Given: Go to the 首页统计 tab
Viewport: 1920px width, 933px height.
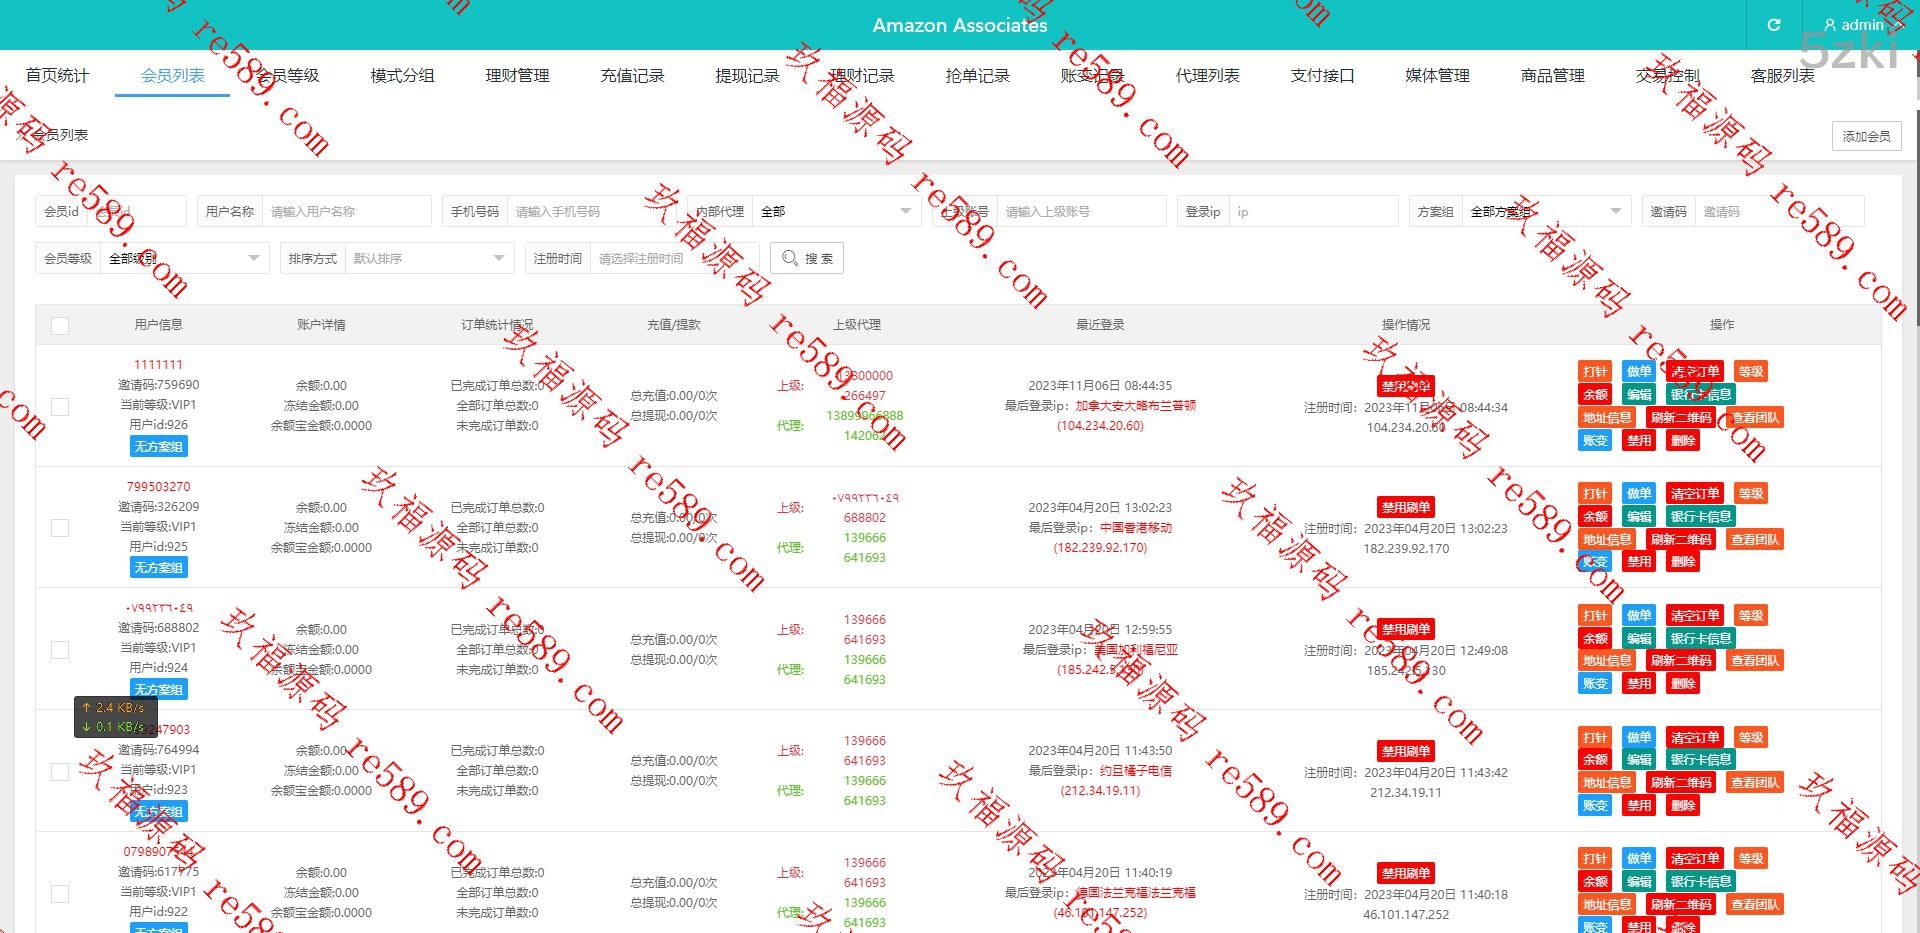Looking at the screenshot, I should tap(57, 76).
